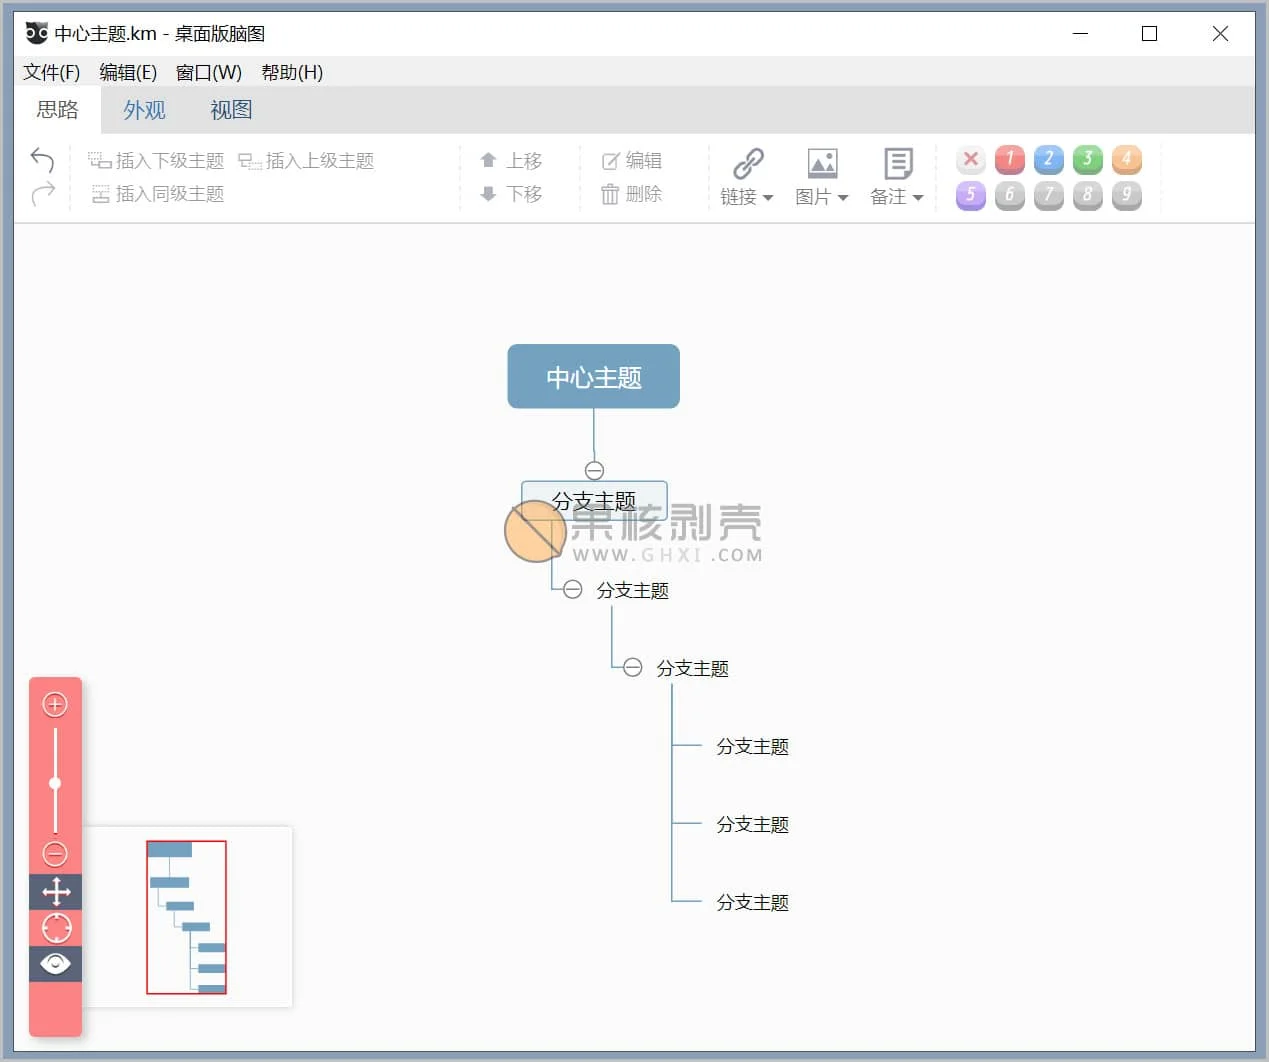Click 插入下级主题 button
The width and height of the screenshot is (1269, 1062).
157,161
